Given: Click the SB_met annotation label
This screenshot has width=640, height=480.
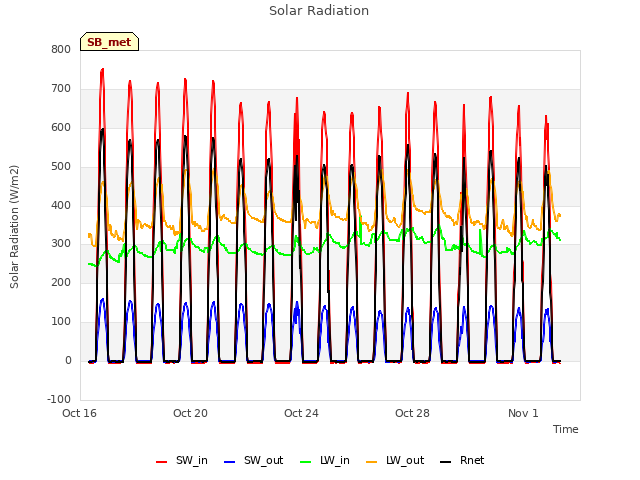Looking at the screenshot, I should coord(109,42).
